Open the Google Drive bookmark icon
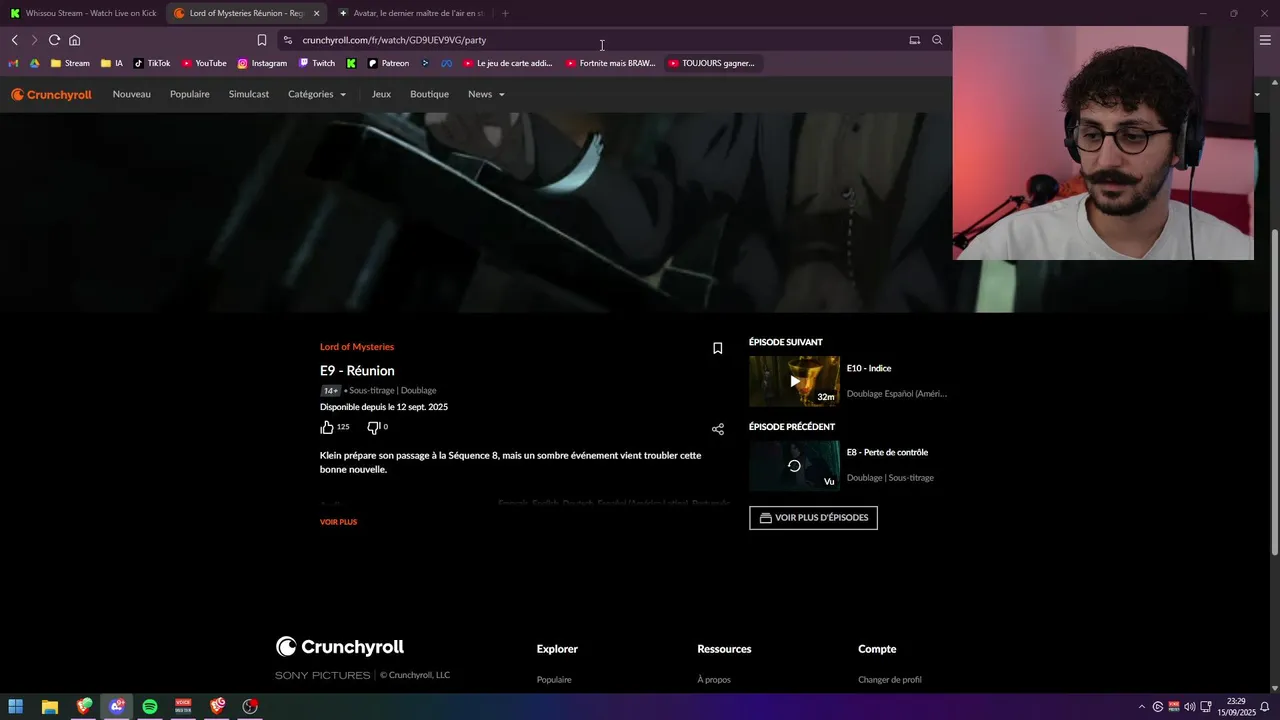Screen dimensions: 1280x720 34,63
